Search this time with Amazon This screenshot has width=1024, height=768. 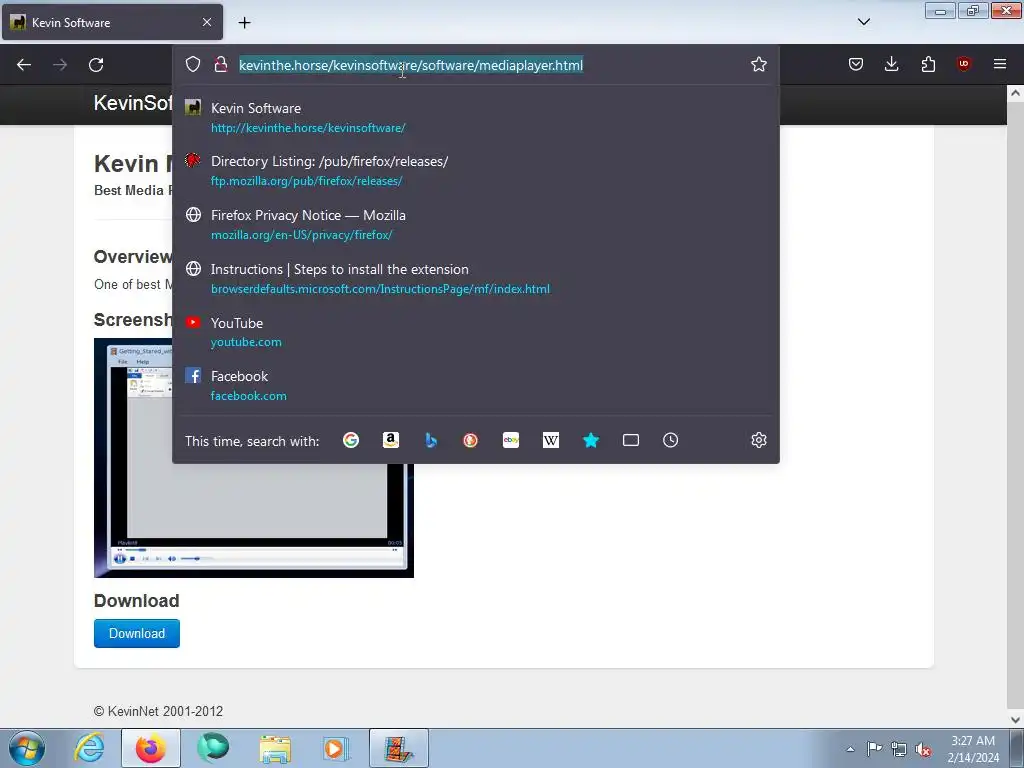click(391, 440)
